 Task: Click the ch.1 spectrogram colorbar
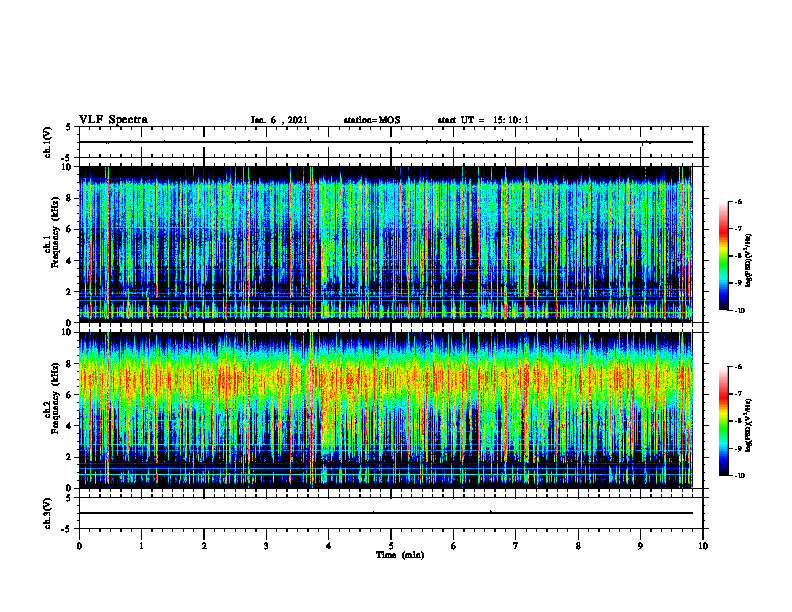(724, 256)
